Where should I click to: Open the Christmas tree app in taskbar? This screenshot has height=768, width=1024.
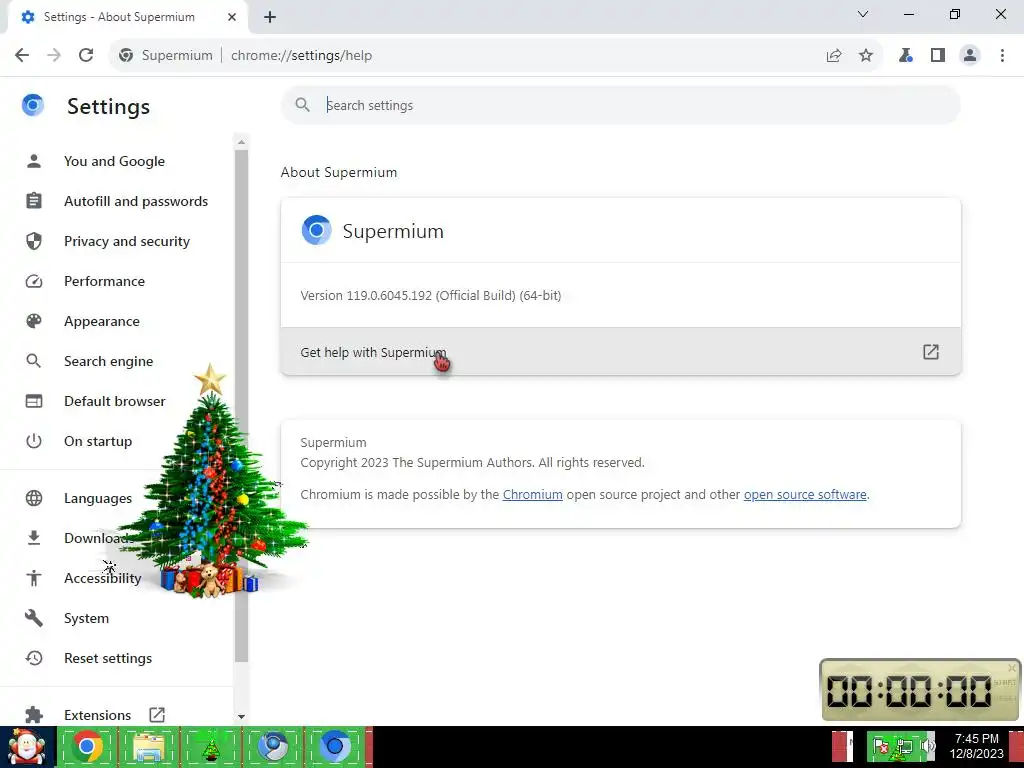click(211, 747)
